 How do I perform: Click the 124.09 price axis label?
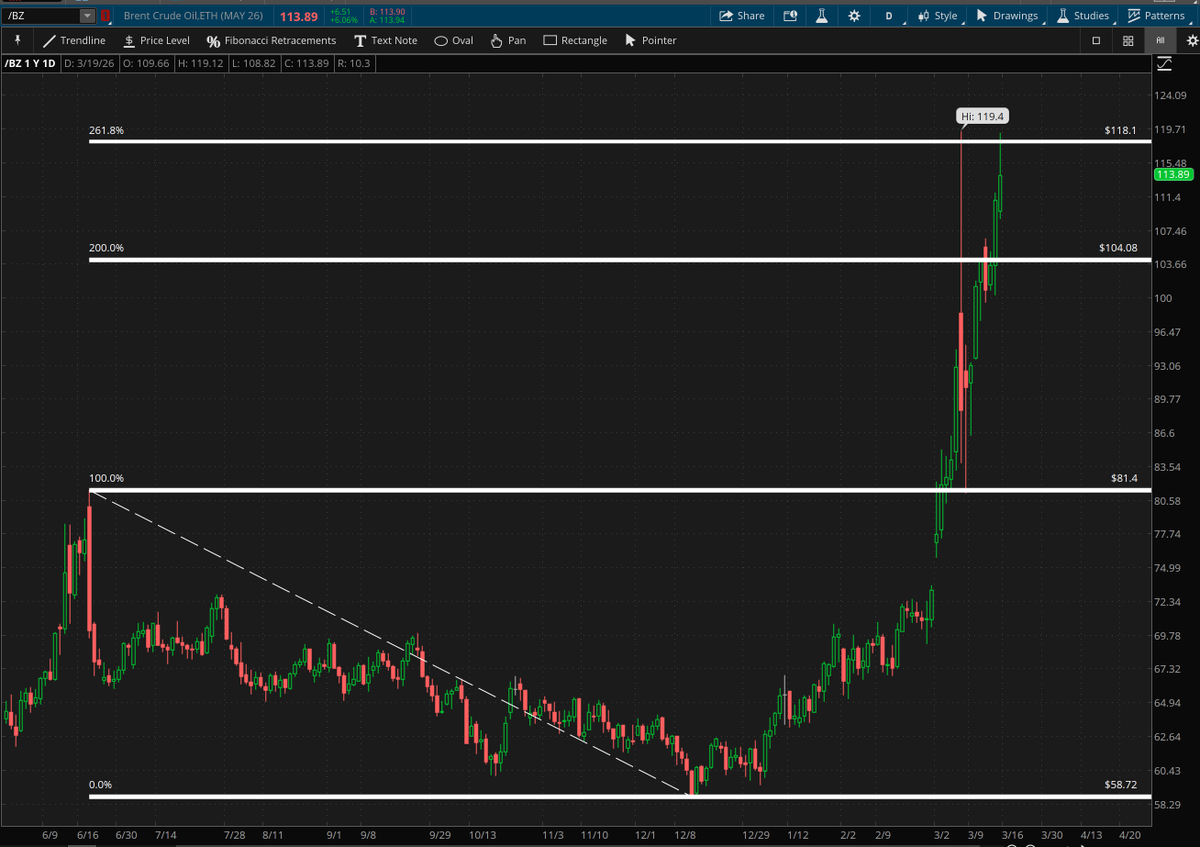(x=1170, y=95)
